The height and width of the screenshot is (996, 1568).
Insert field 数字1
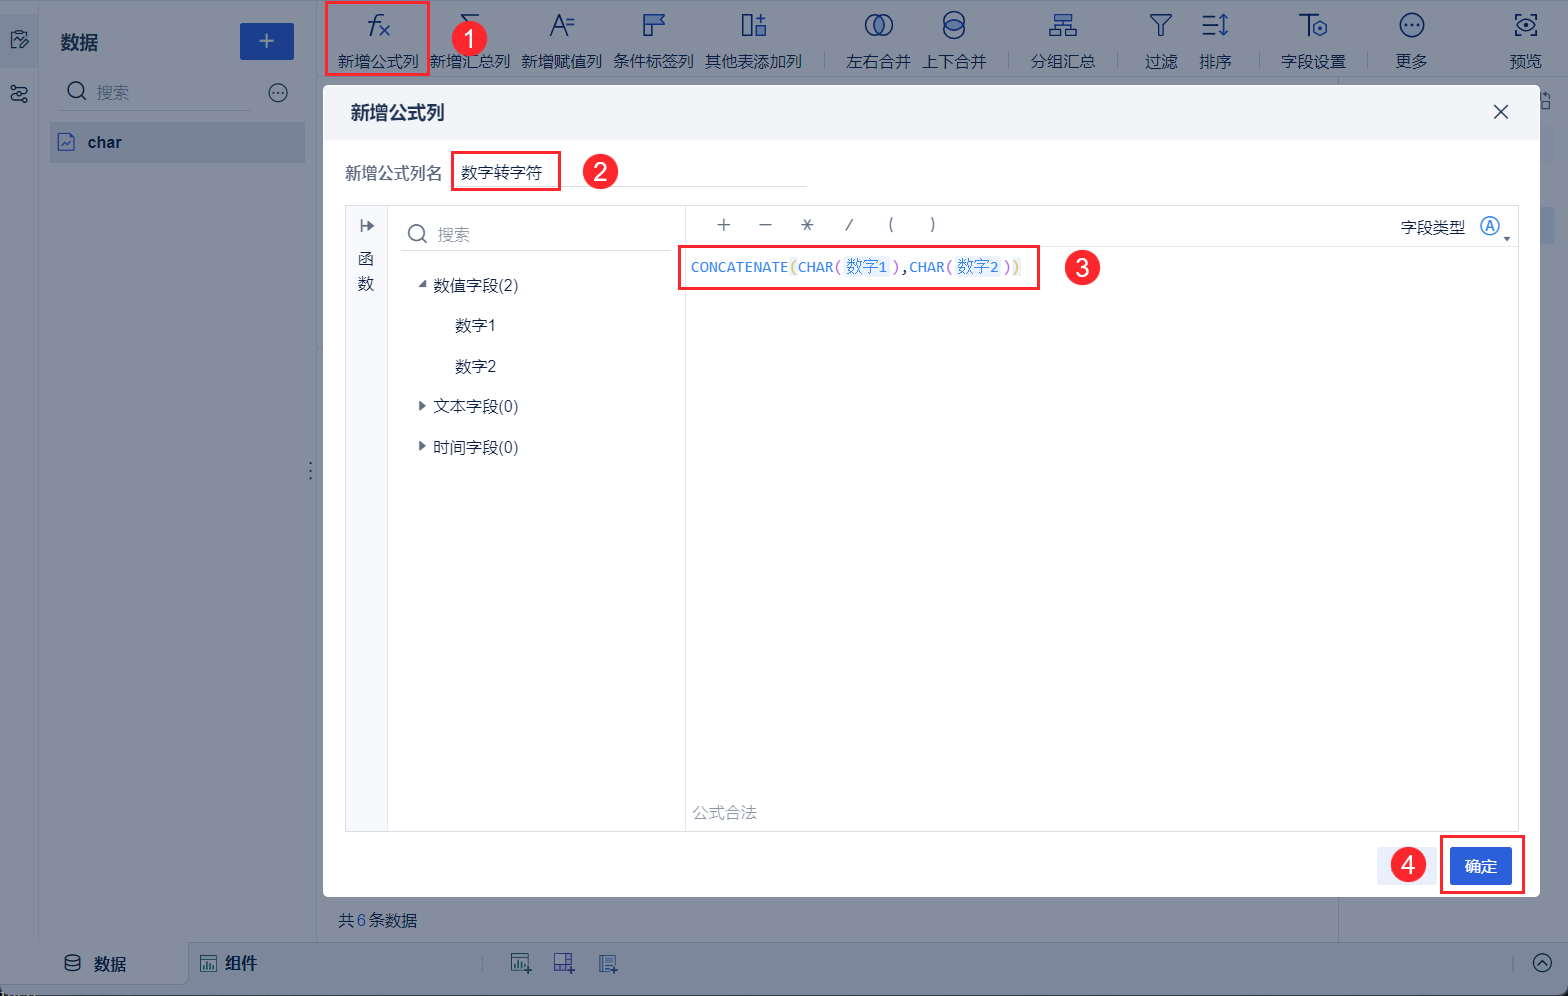pyautogui.click(x=475, y=326)
